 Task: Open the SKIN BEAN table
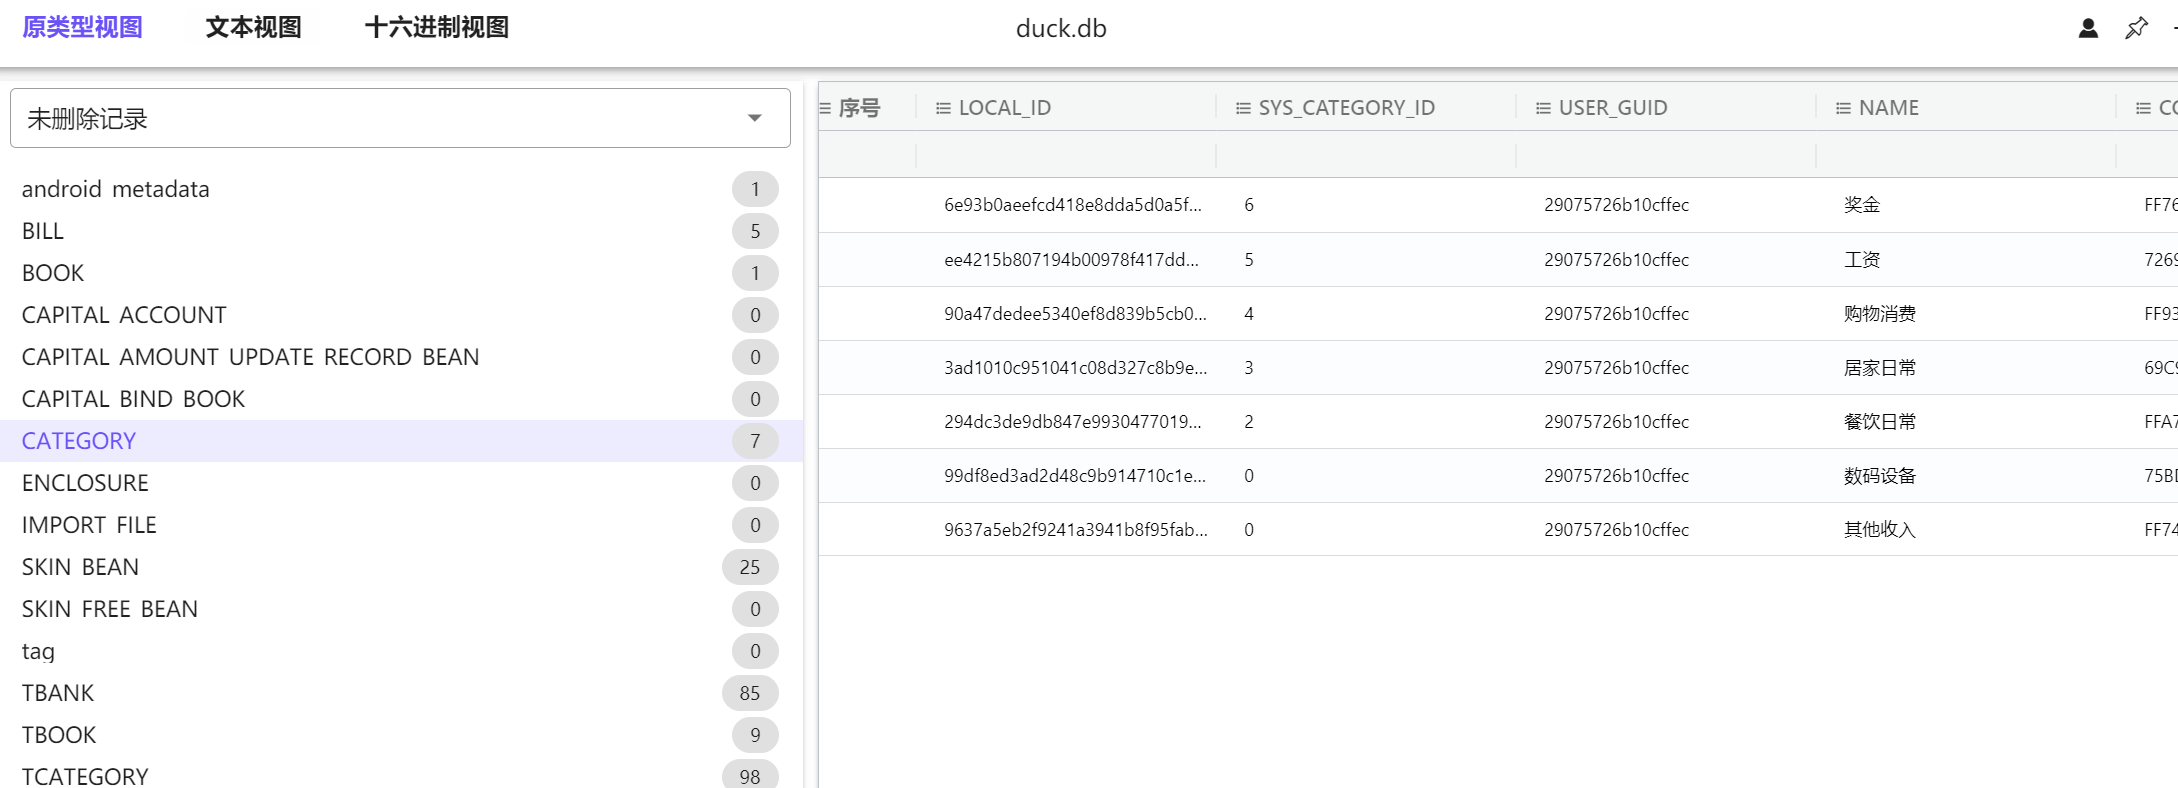pos(80,567)
